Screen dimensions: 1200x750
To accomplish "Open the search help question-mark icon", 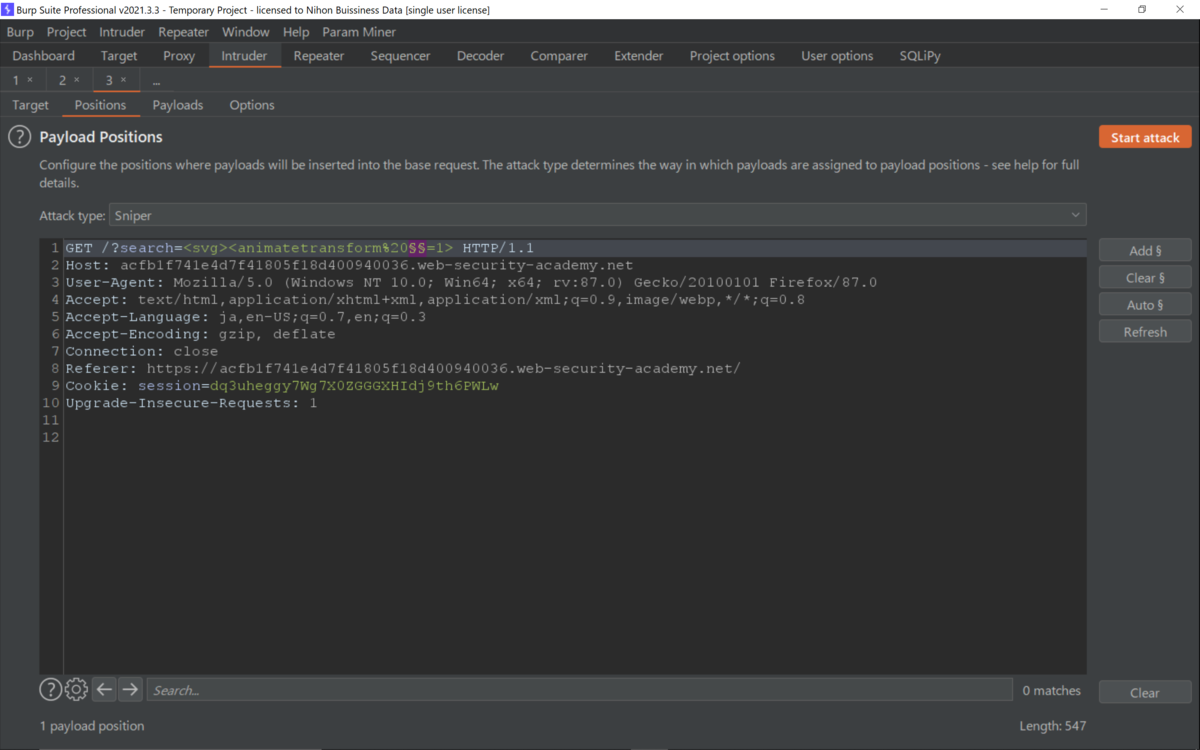I will [50, 689].
